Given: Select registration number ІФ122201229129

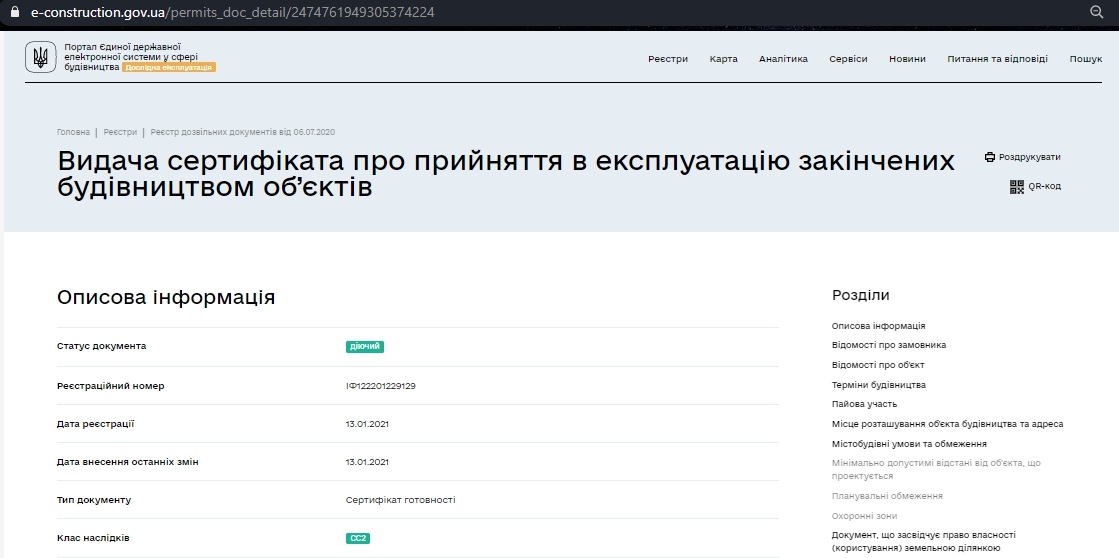Looking at the screenshot, I should tap(380, 386).
